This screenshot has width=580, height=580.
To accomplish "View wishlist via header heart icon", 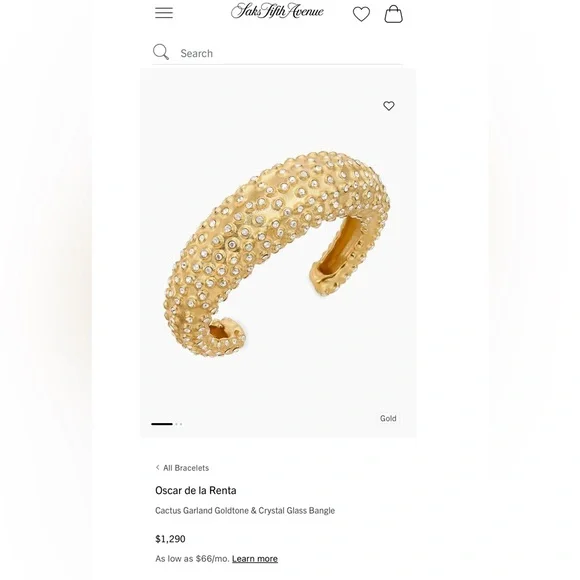I will click(x=361, y=14).
